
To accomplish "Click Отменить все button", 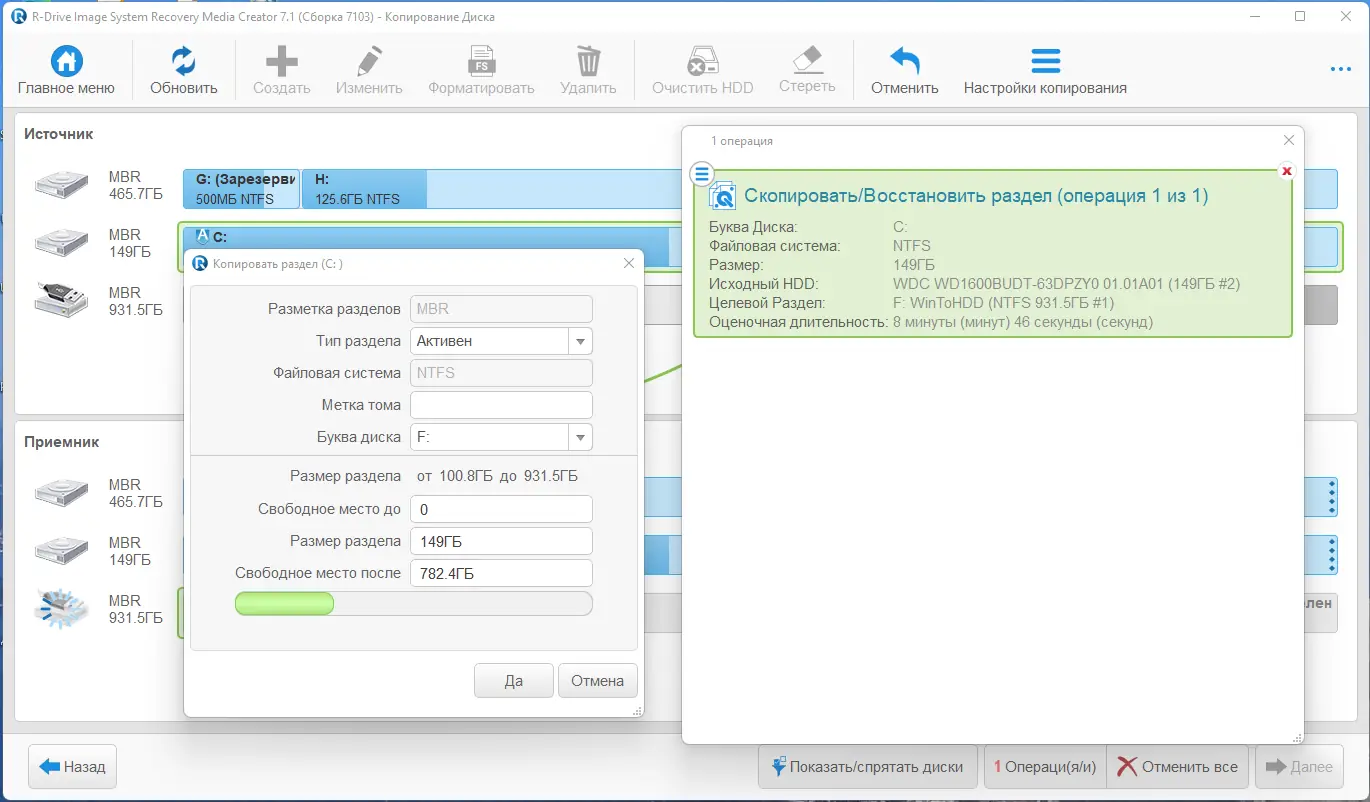I will [1178, 767].
